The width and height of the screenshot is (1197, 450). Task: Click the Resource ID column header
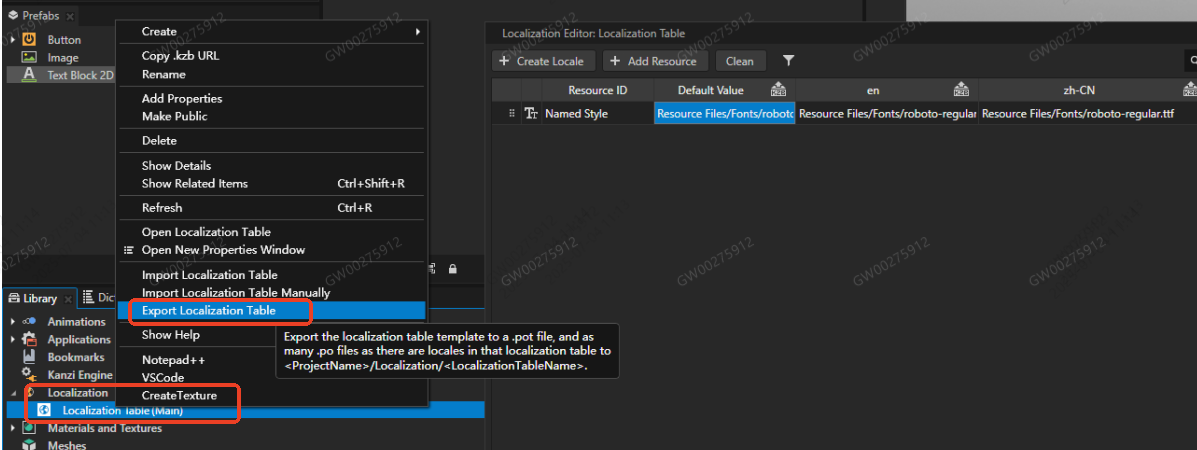pos(598,90)
